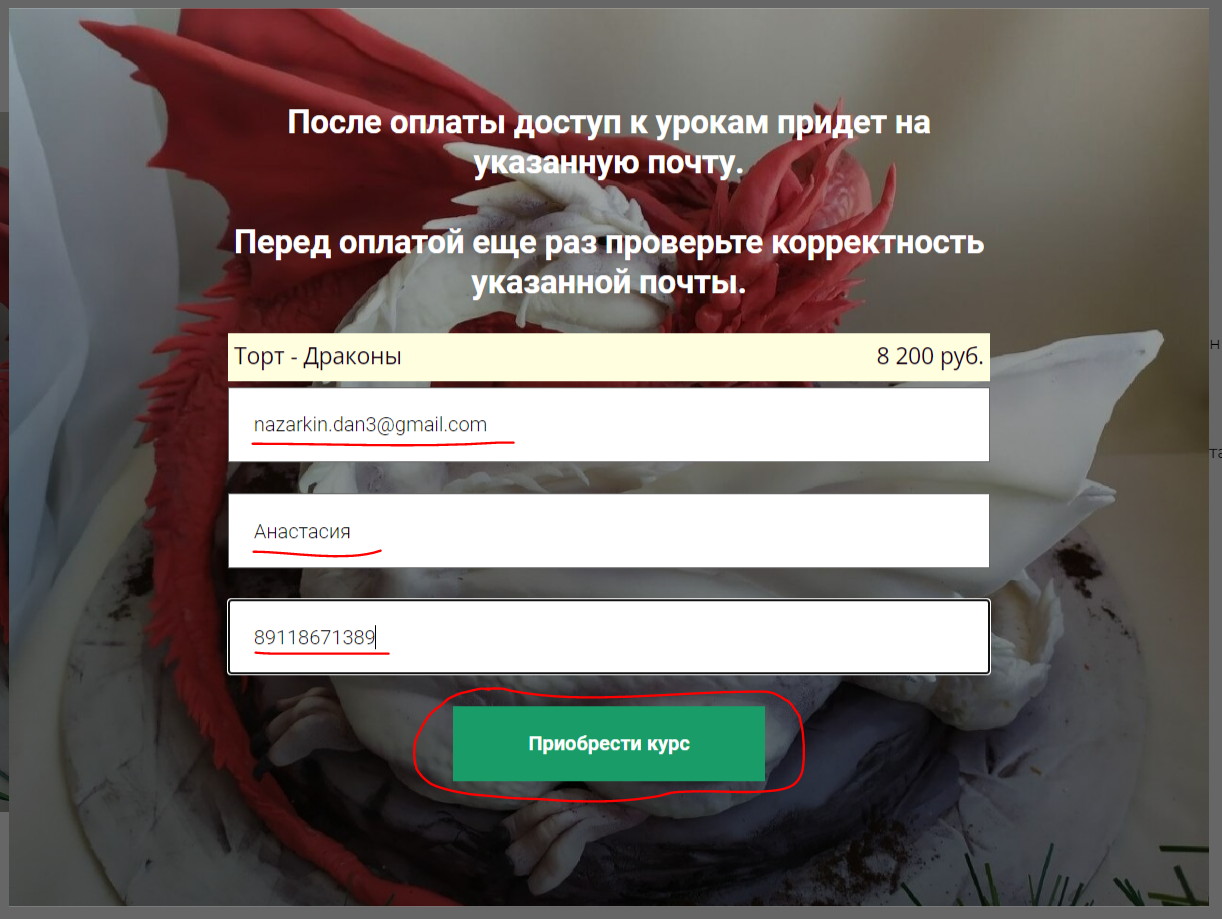Place cursor on the phone number digits
The image size is (1222, 919).
pos(314,637)
